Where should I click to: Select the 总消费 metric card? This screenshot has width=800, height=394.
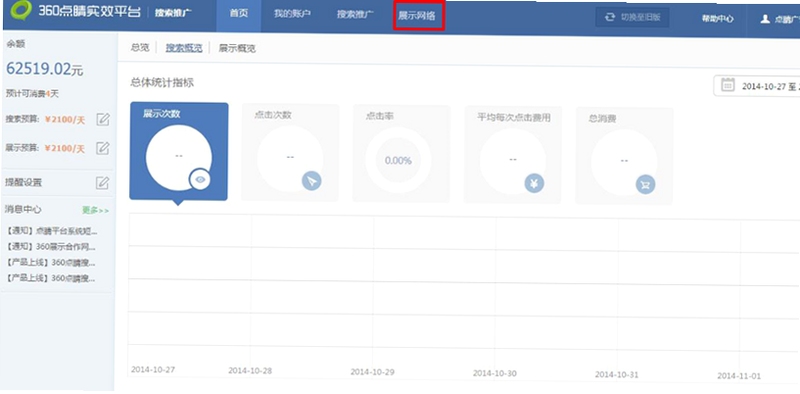pyautogui.click(x=624, y=156)
